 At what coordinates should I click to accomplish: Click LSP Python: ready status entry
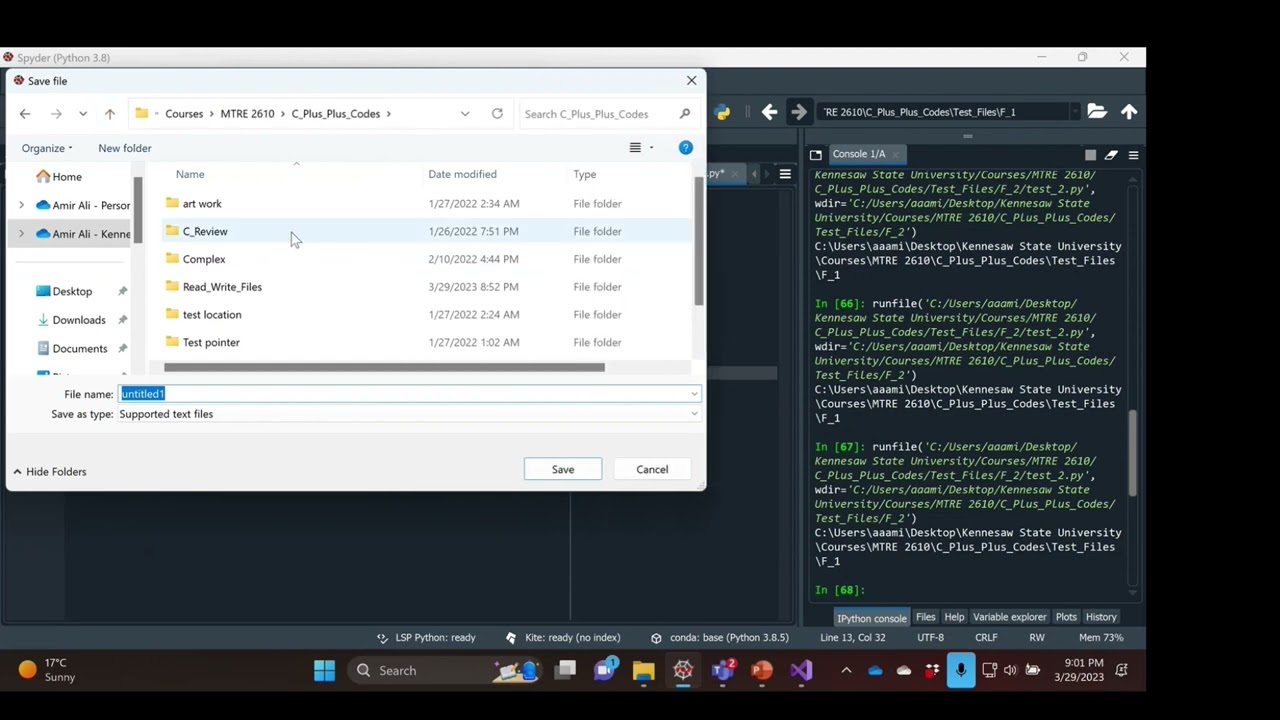pyautogui.click(x=426, y=638)
